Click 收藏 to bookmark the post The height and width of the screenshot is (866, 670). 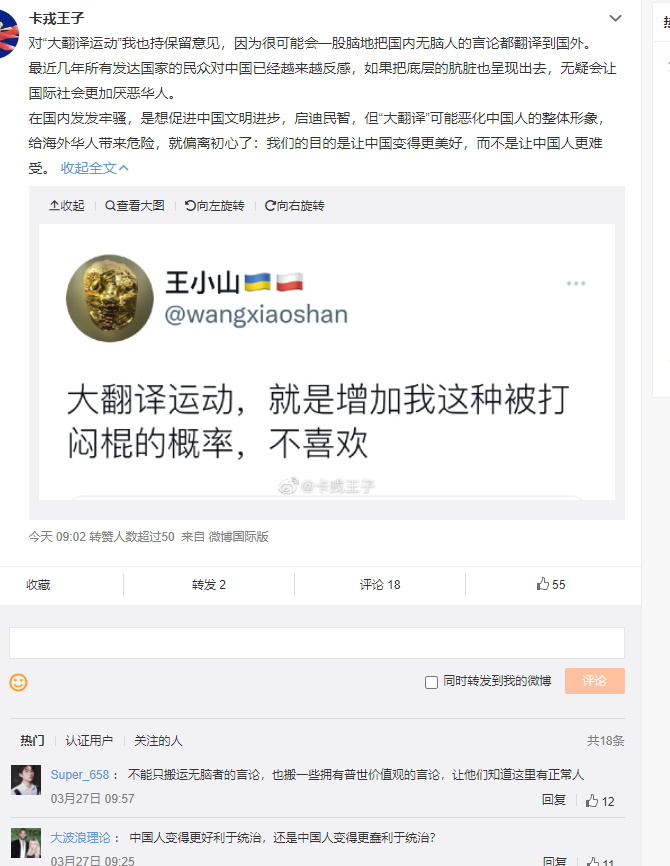[x=38, y=584]
